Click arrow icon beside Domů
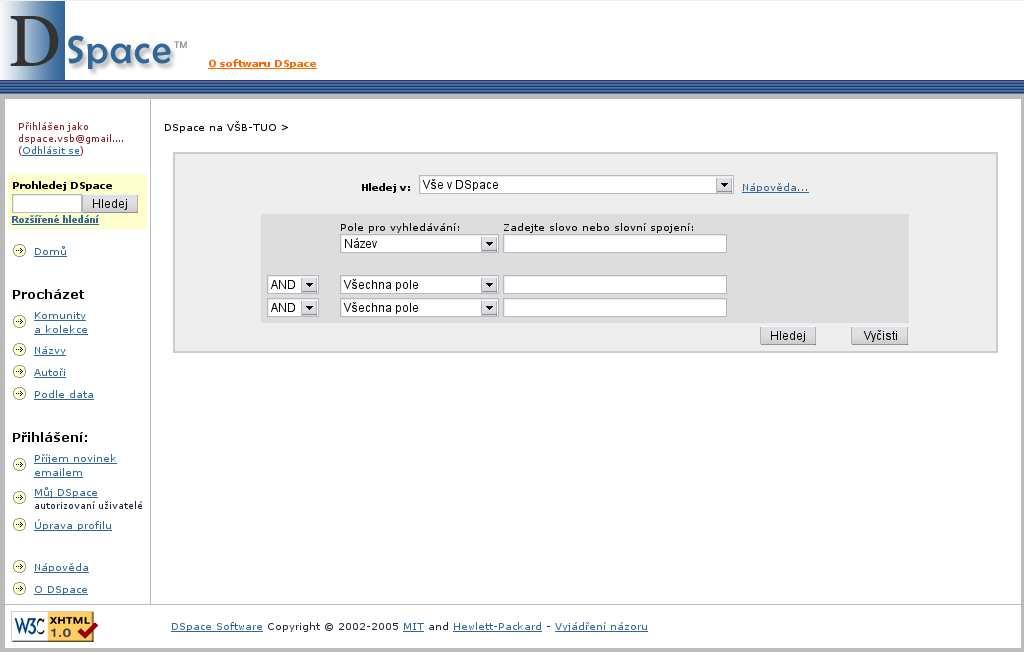This screenshot has width=1024, height=652. 20,251
